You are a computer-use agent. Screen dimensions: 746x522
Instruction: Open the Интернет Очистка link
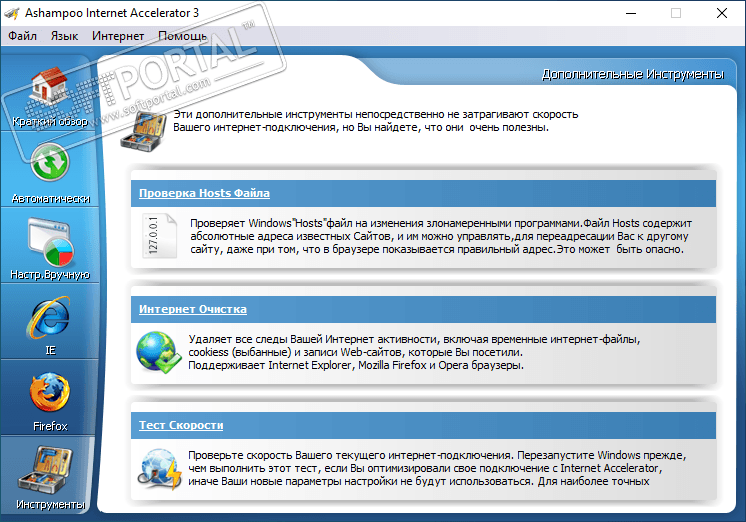pos(193,309)
